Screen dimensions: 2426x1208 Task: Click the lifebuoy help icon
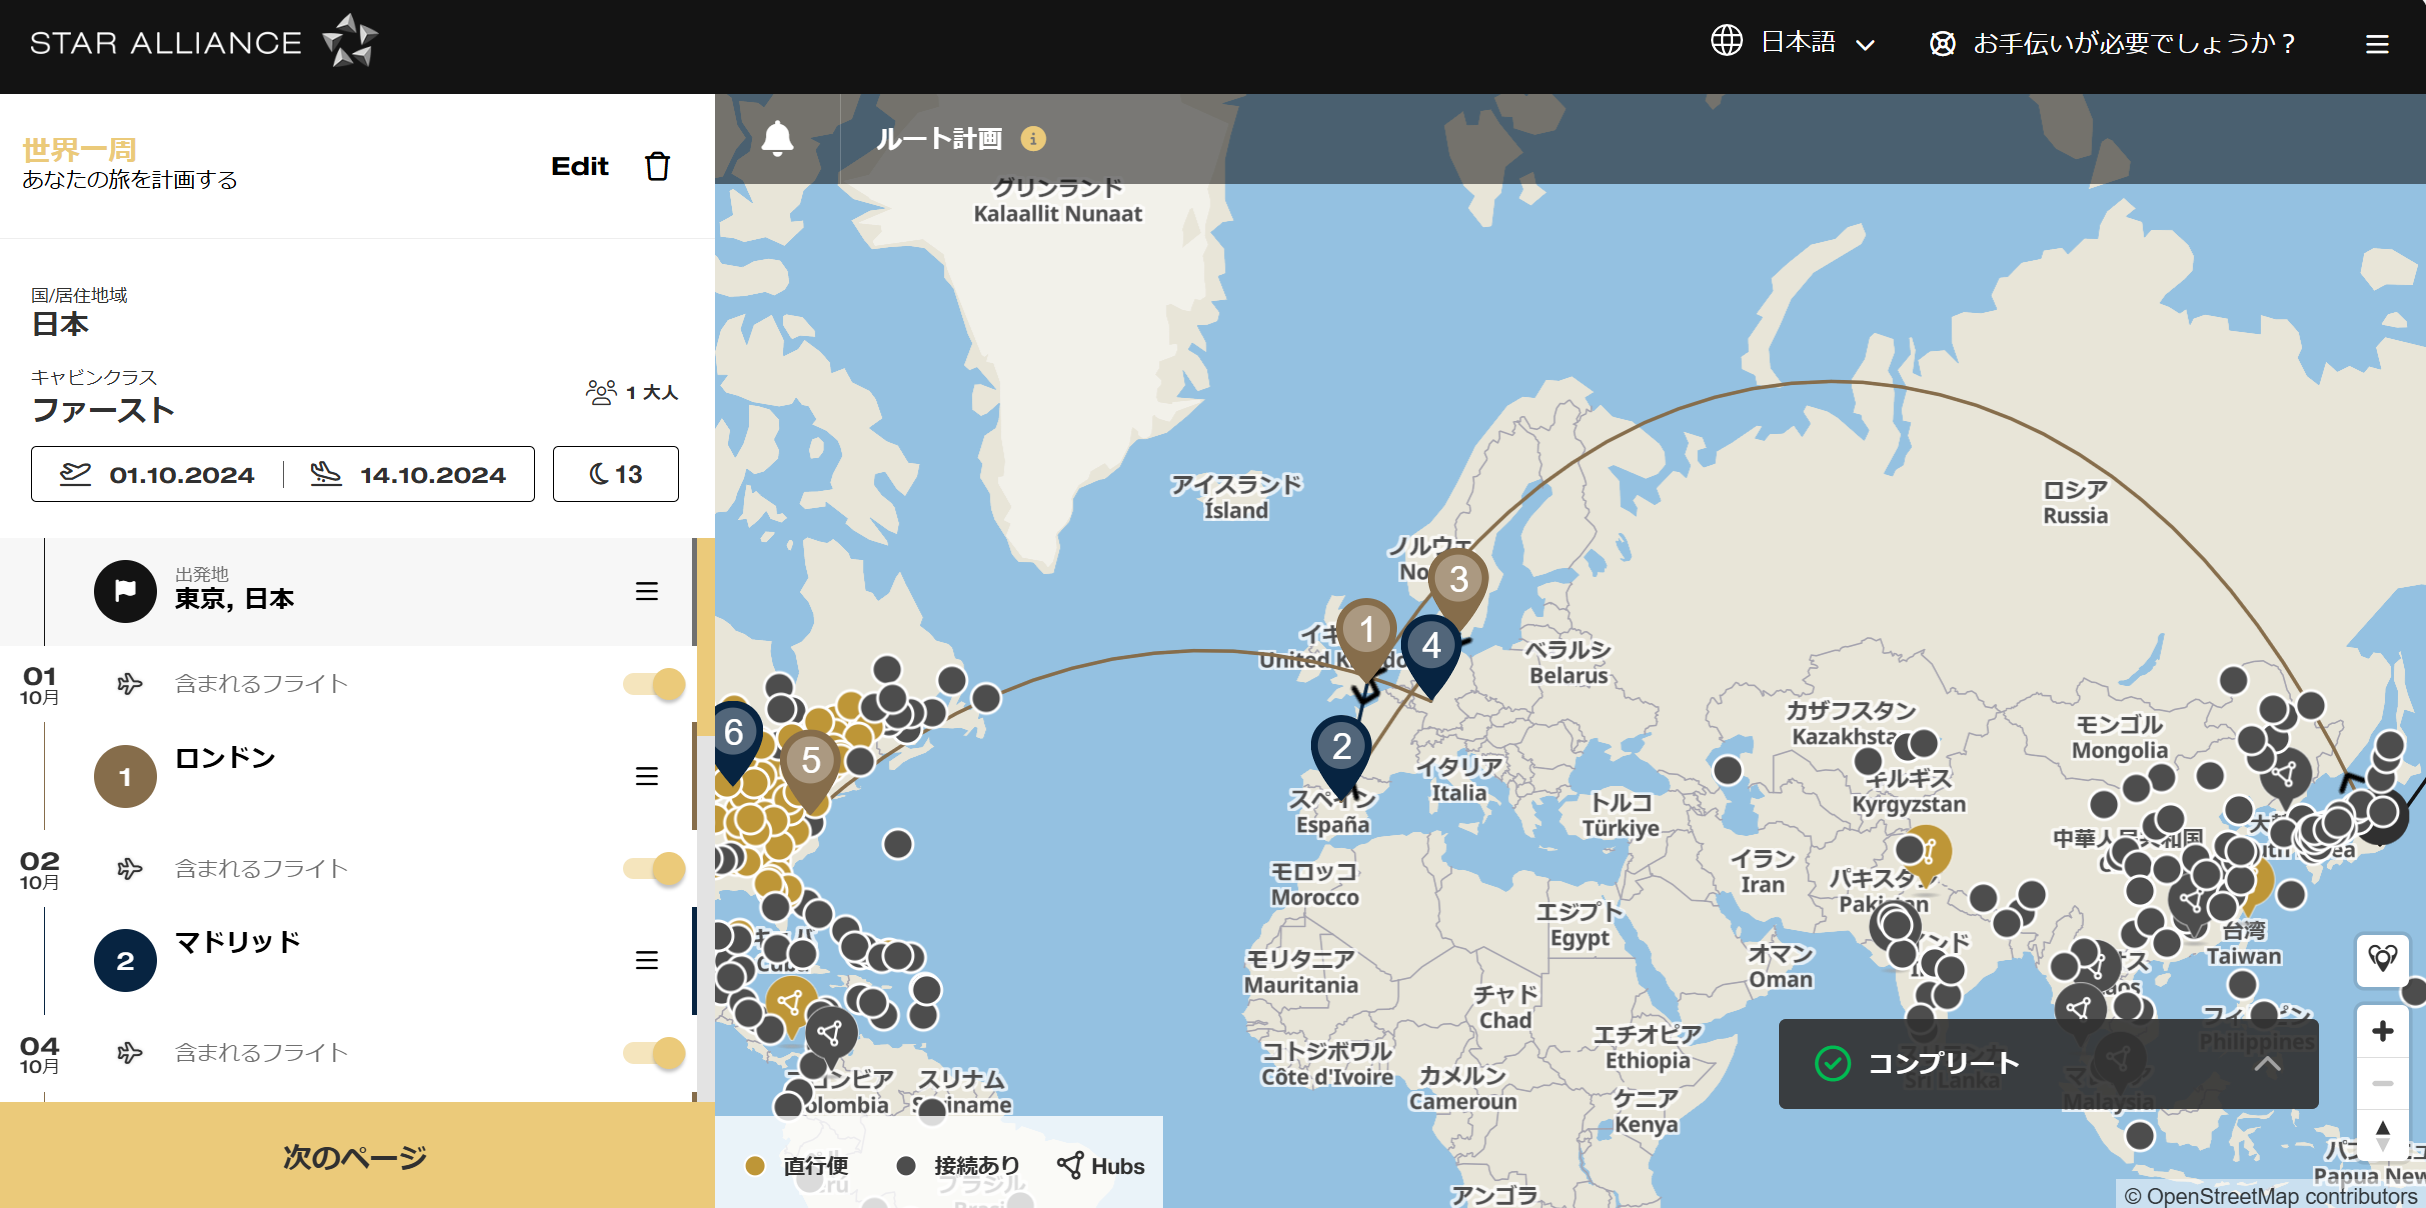click(1942, 44)
